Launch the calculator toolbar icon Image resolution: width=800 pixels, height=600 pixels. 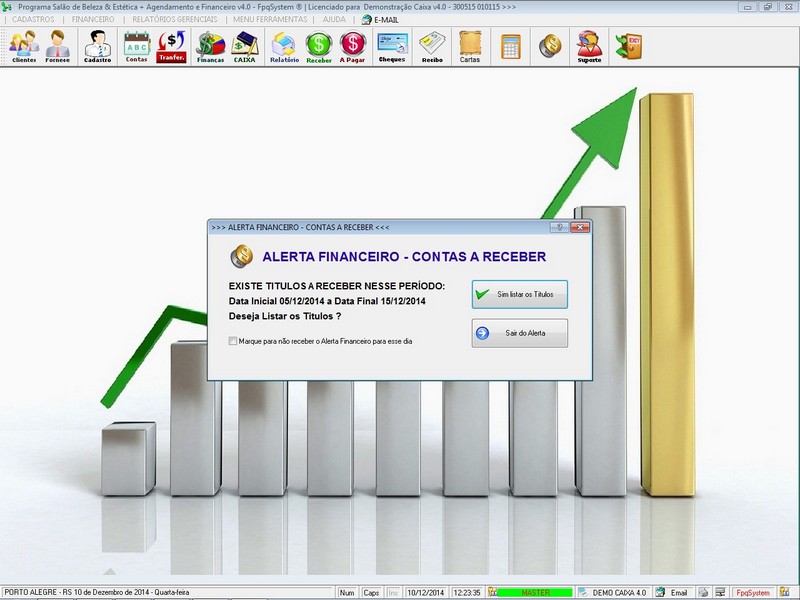point(511,46)
